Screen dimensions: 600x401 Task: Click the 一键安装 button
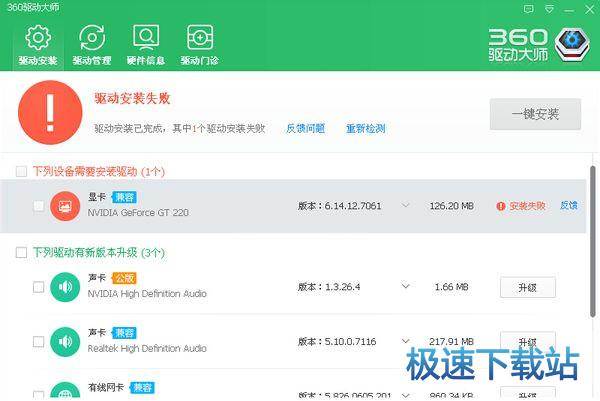535,114
